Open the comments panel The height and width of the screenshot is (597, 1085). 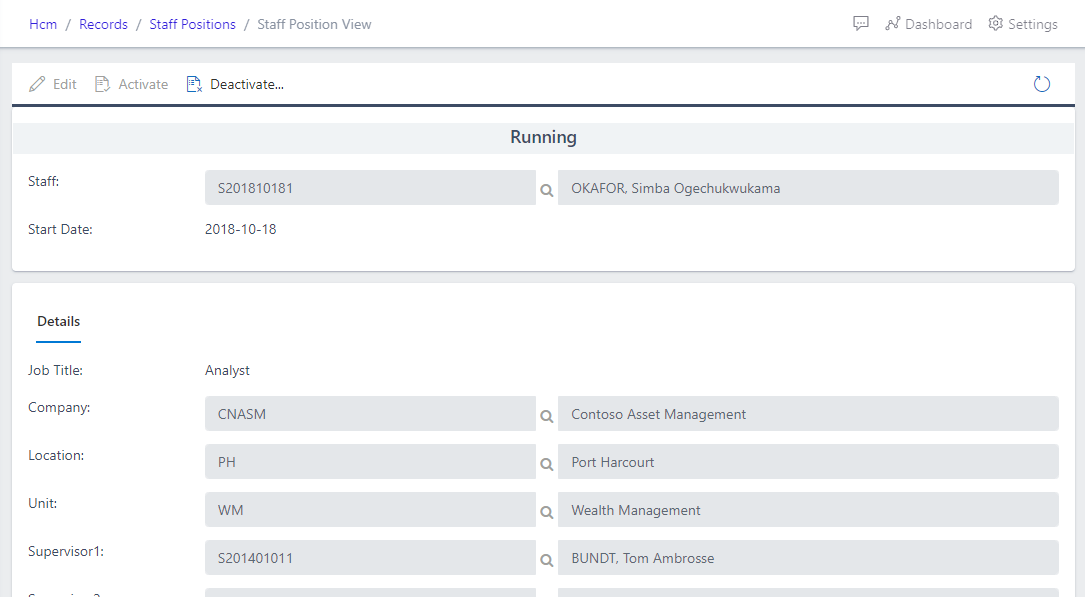[x=860, y=23]
